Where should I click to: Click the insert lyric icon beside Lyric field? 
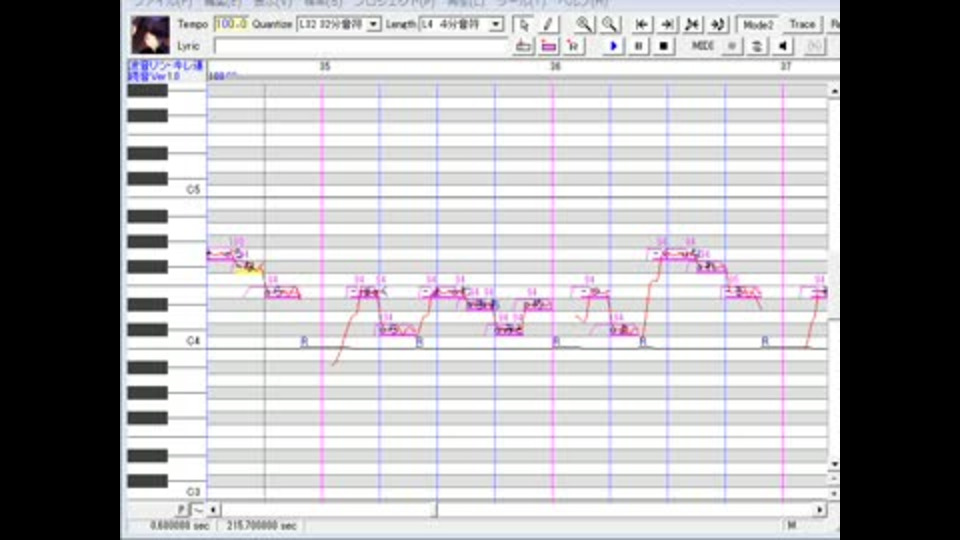click(523, 46)
